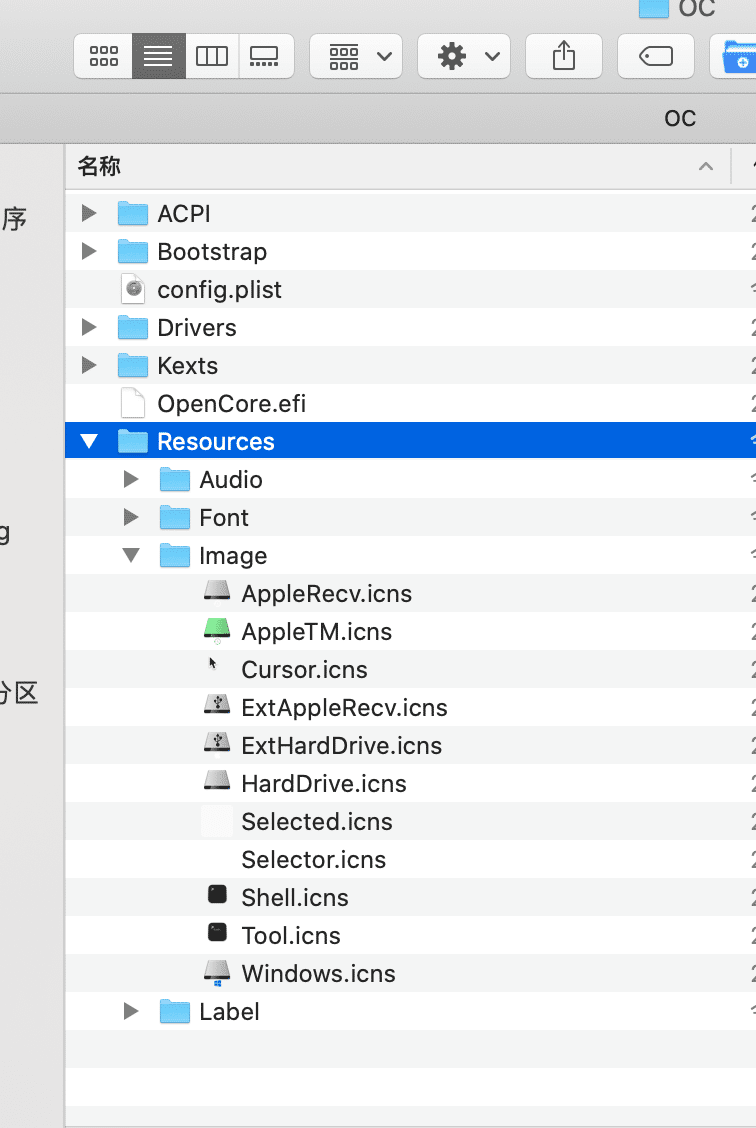Click the Edit Tags toolbar button
The image size is (756, 1128).
pos(655,55)
